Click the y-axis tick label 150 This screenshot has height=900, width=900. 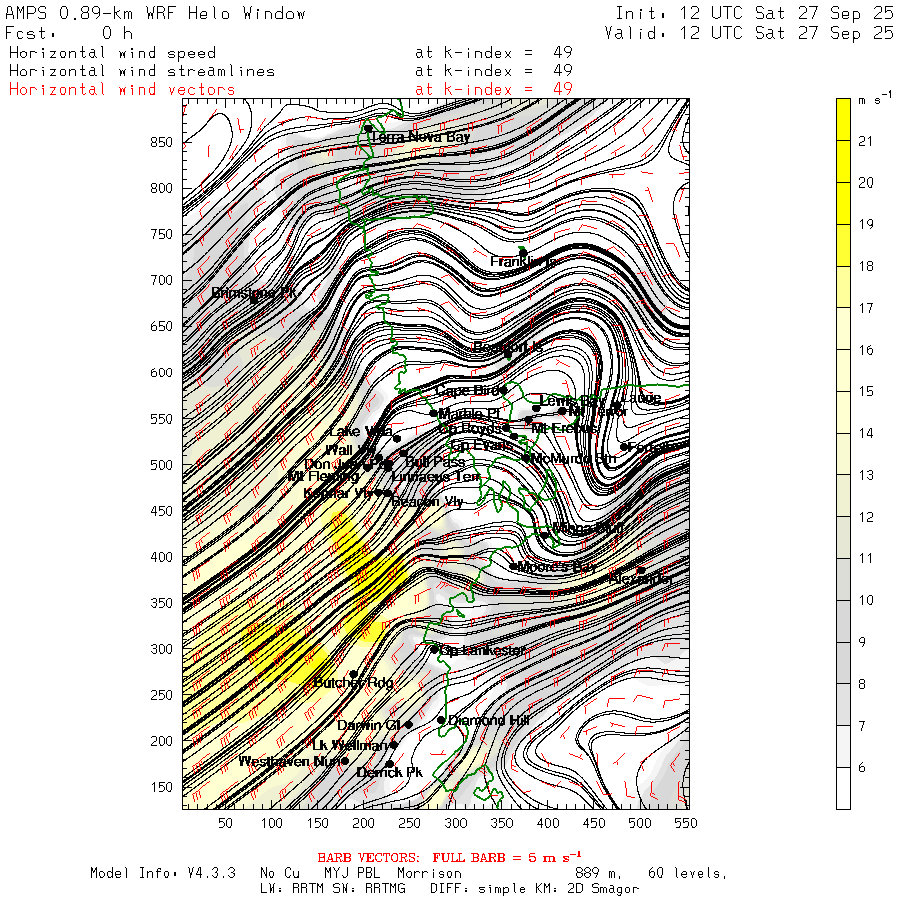(161, 787)
